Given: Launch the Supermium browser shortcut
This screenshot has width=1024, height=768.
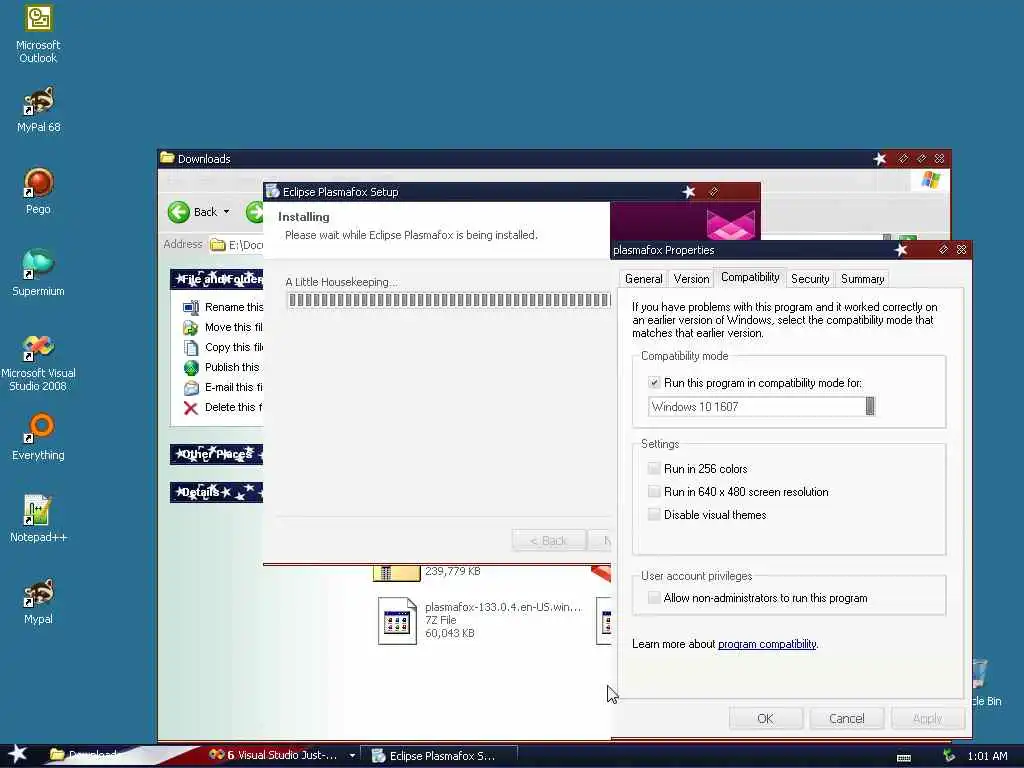Looking at the screenshot, I should (38, 273).
